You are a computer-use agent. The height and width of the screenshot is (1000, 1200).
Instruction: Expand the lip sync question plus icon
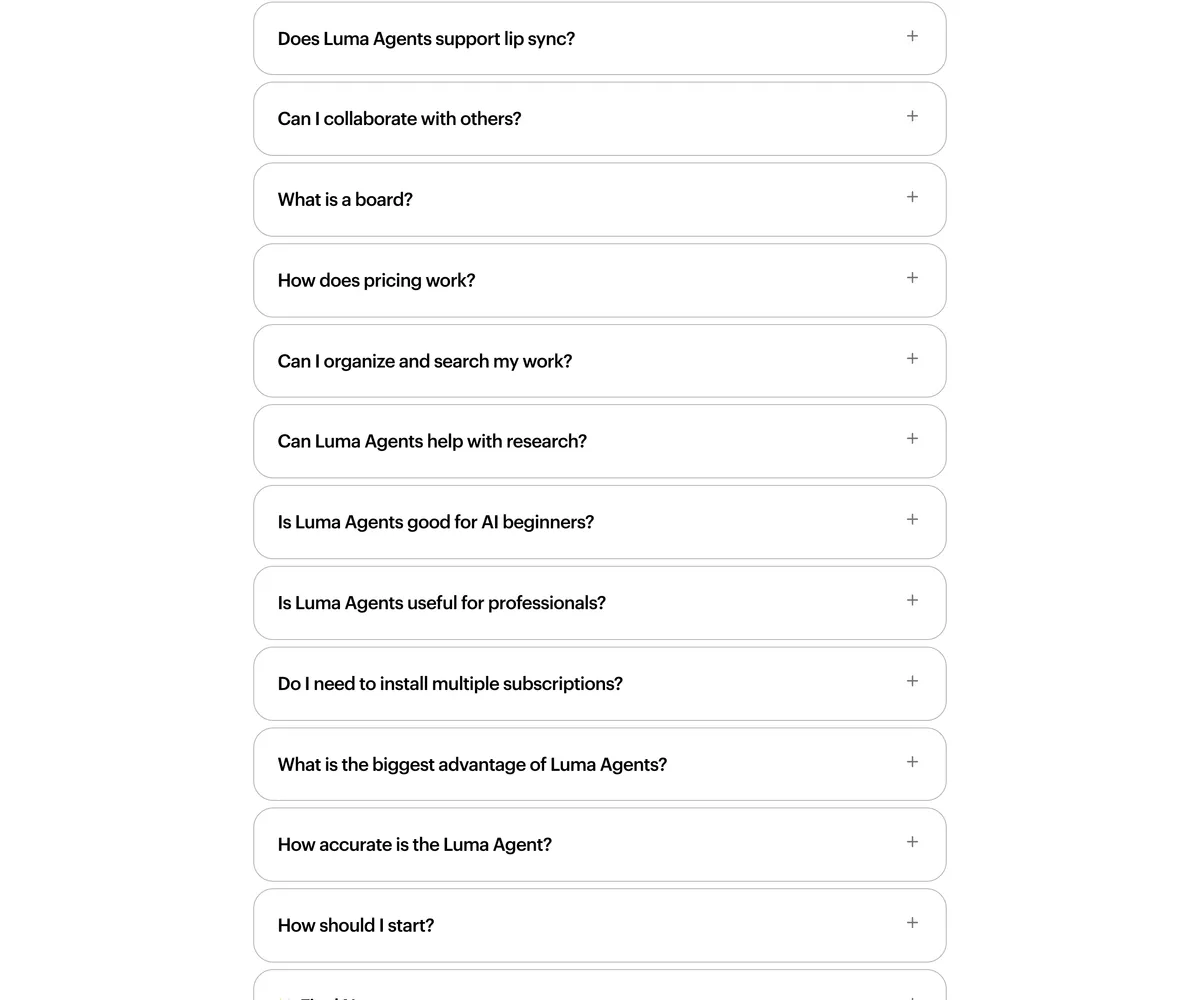click(x=912, y=36)
